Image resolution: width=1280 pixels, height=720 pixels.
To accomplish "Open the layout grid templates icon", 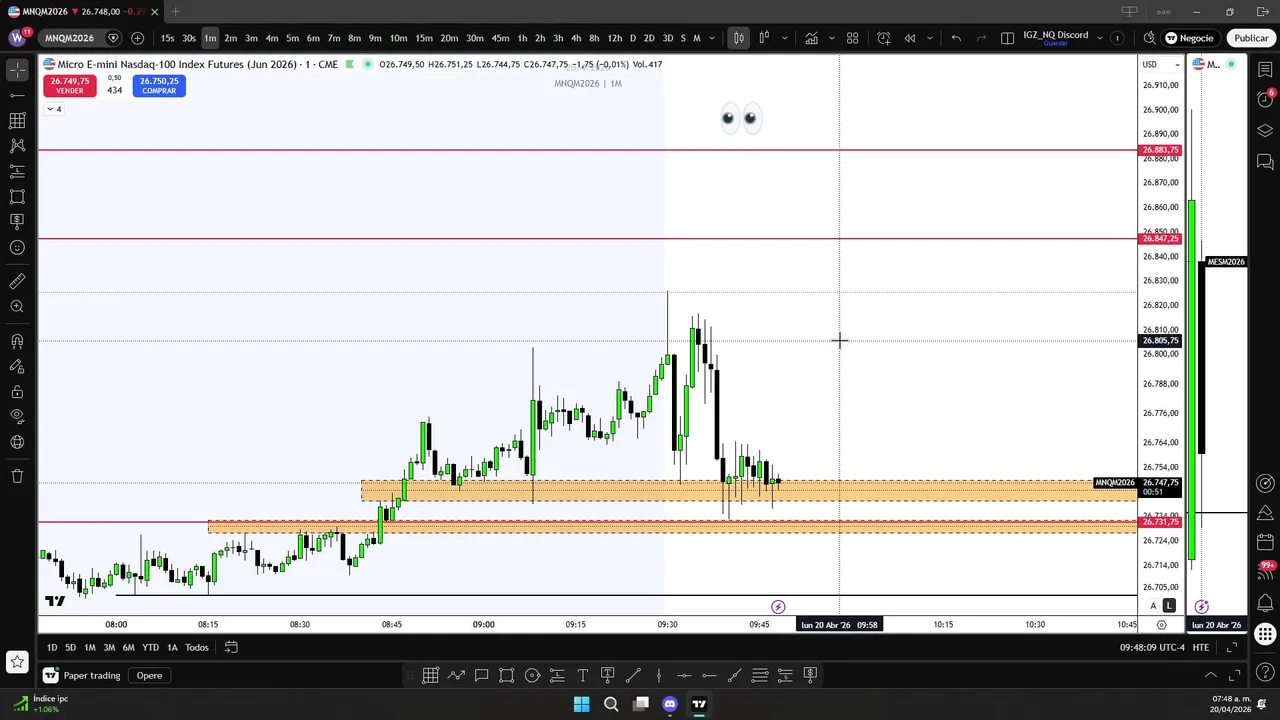I will pyautogui.click(x=852, y=38).
